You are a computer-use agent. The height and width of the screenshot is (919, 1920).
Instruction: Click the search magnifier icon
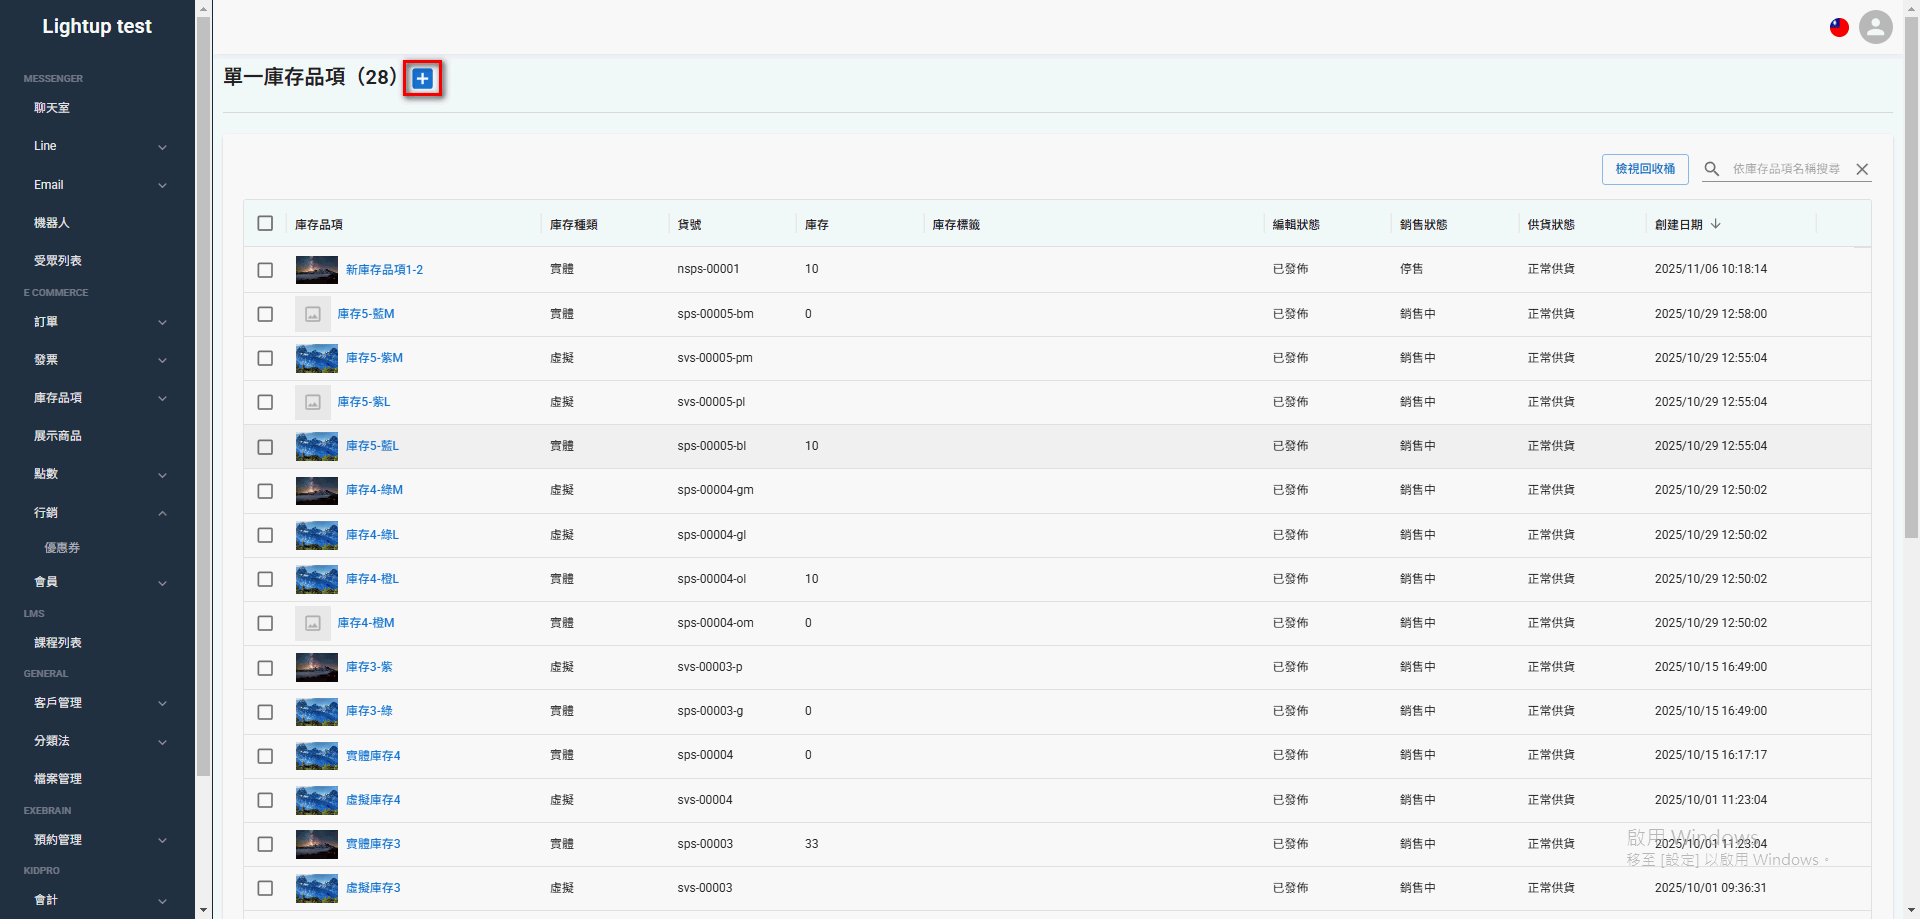[x=1712, y=169]
